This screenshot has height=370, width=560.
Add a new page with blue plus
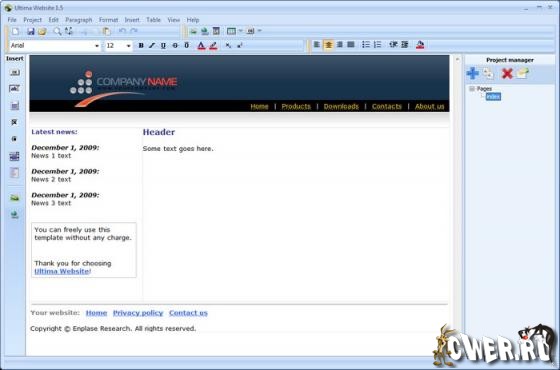click(x=472, y=73)
